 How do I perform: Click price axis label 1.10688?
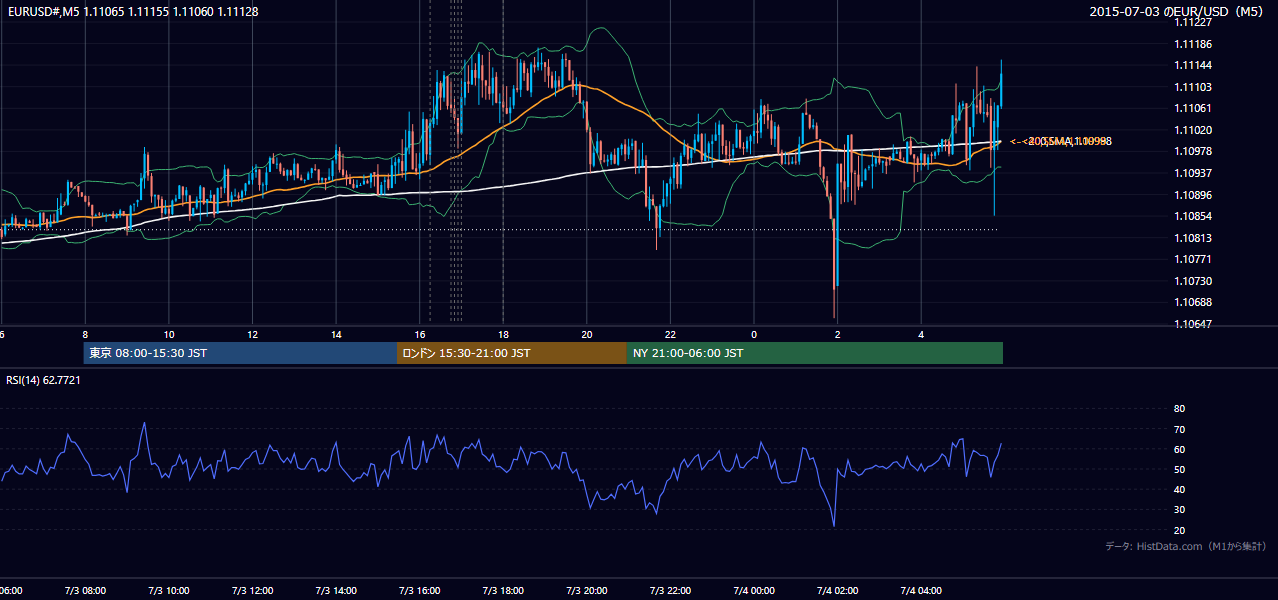click(x=1194, y=303)
